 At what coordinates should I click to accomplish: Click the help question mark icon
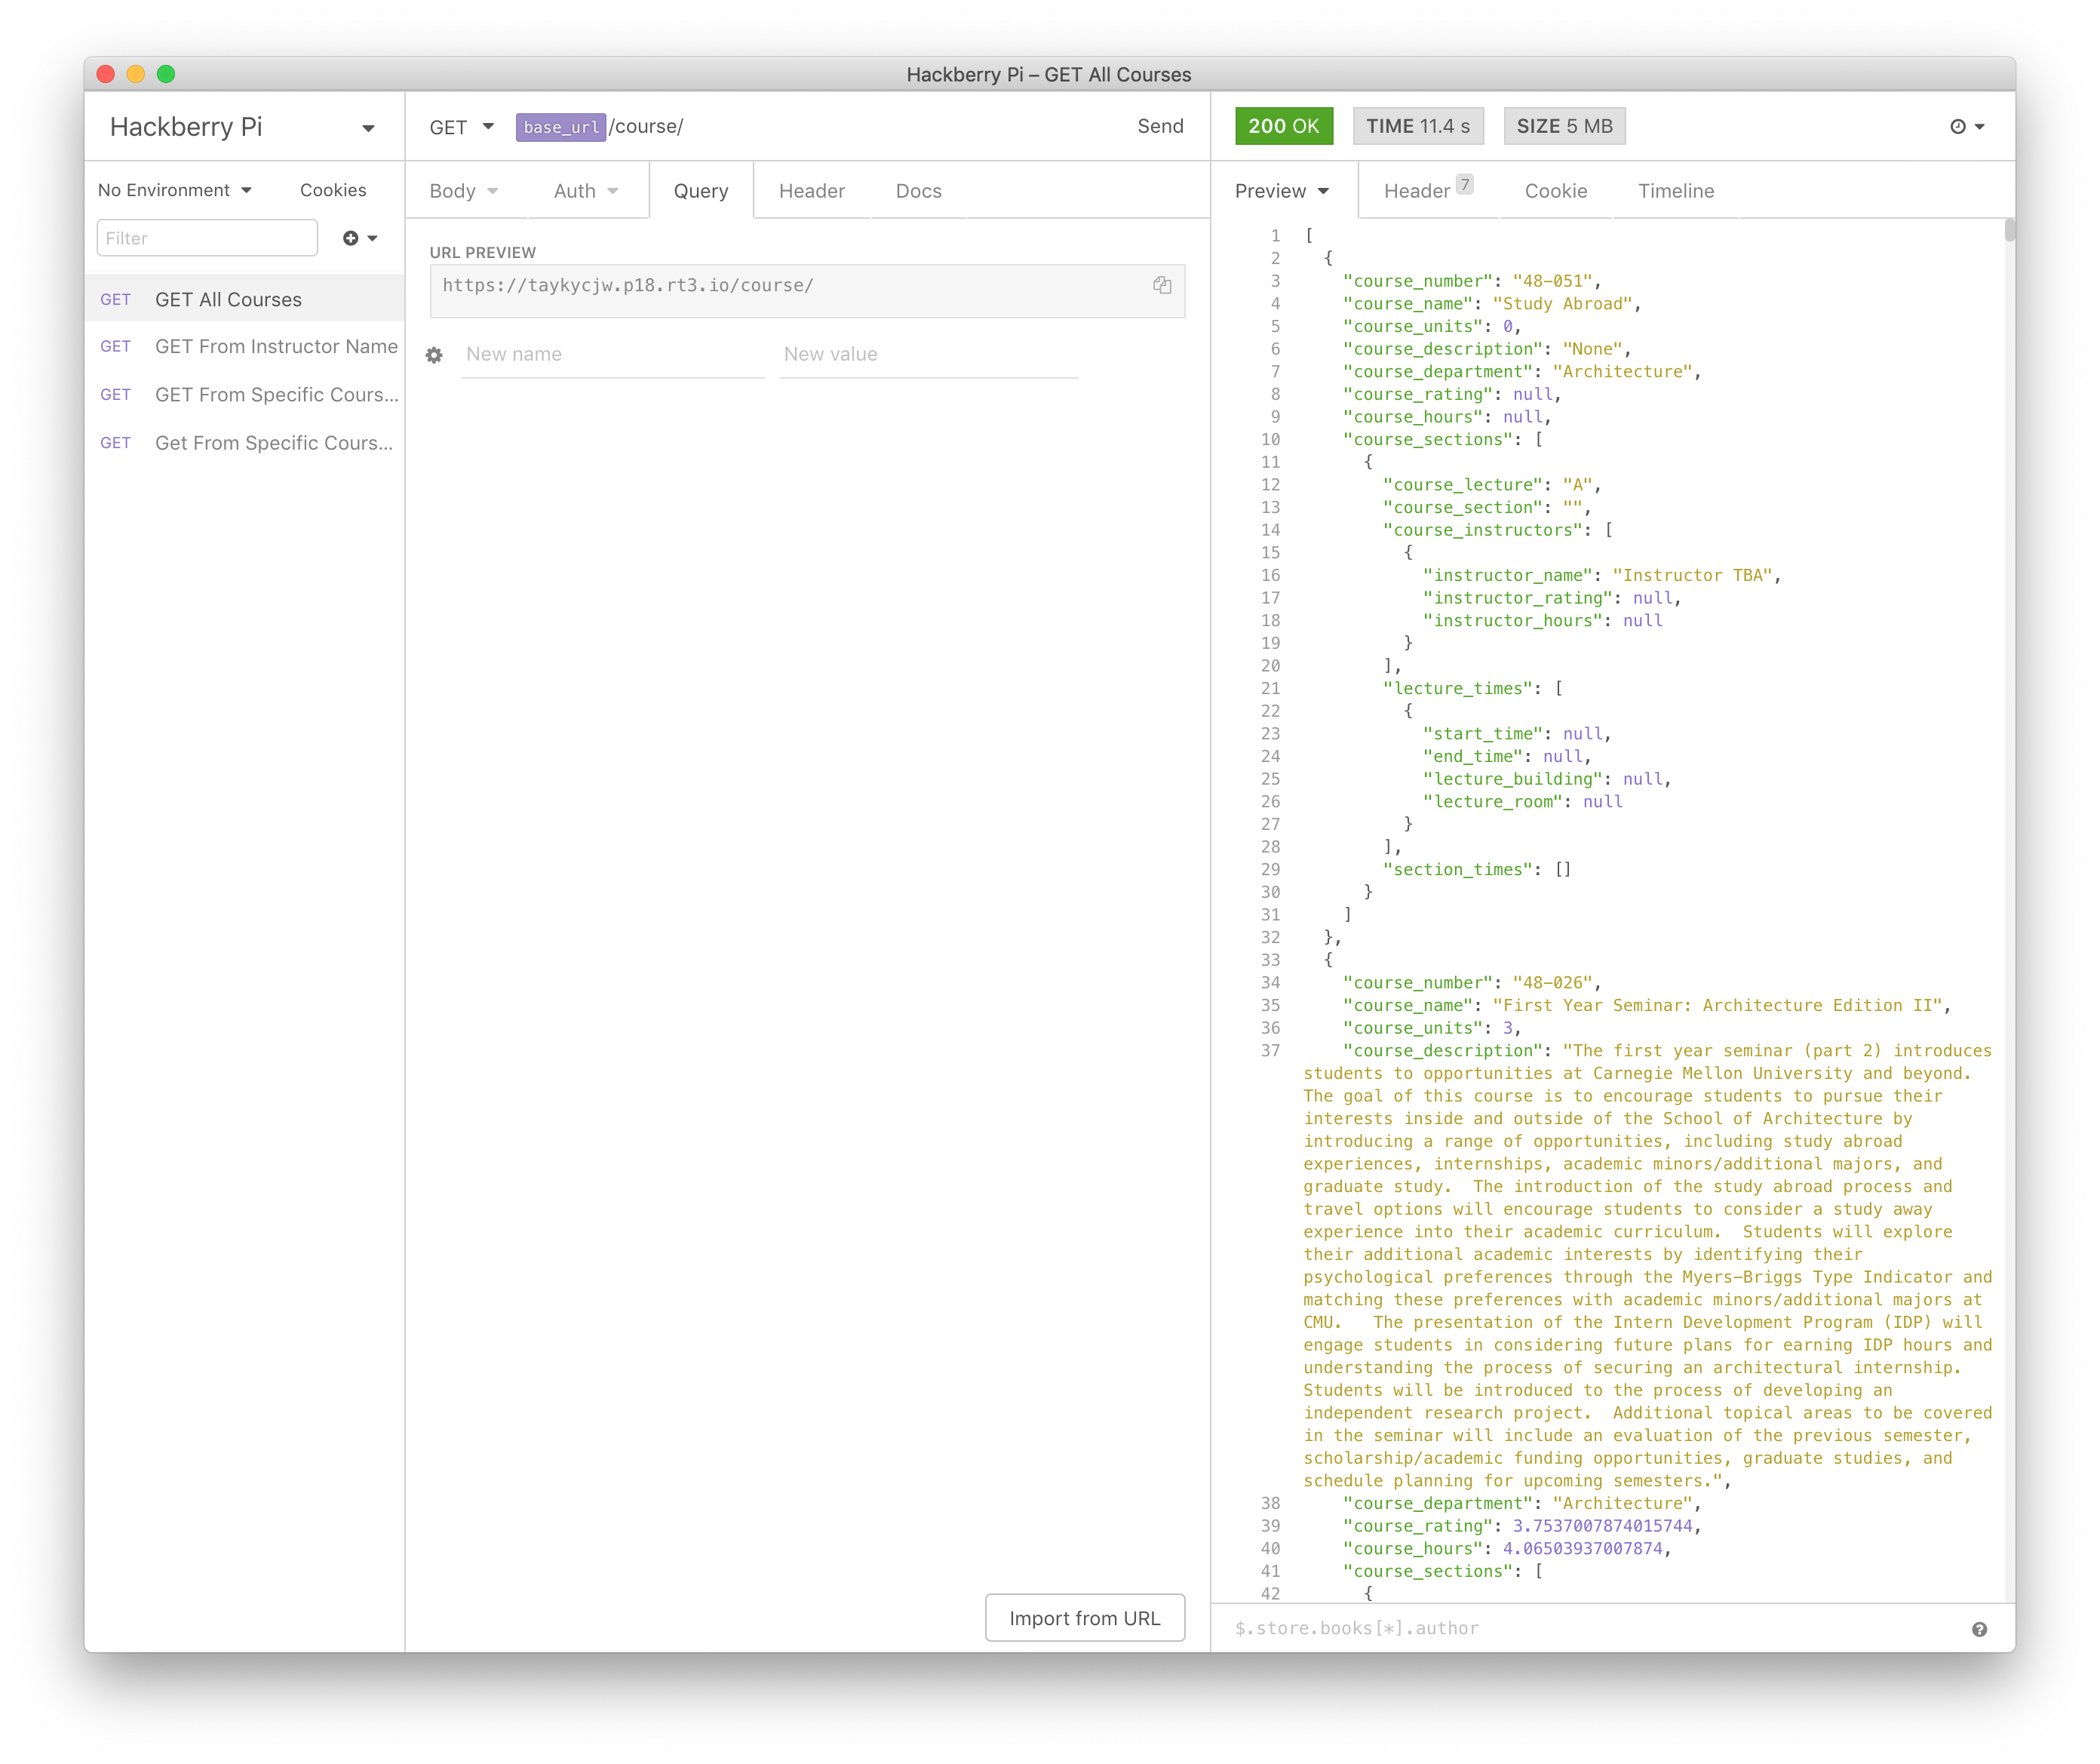click(x=1979, y=1629)
